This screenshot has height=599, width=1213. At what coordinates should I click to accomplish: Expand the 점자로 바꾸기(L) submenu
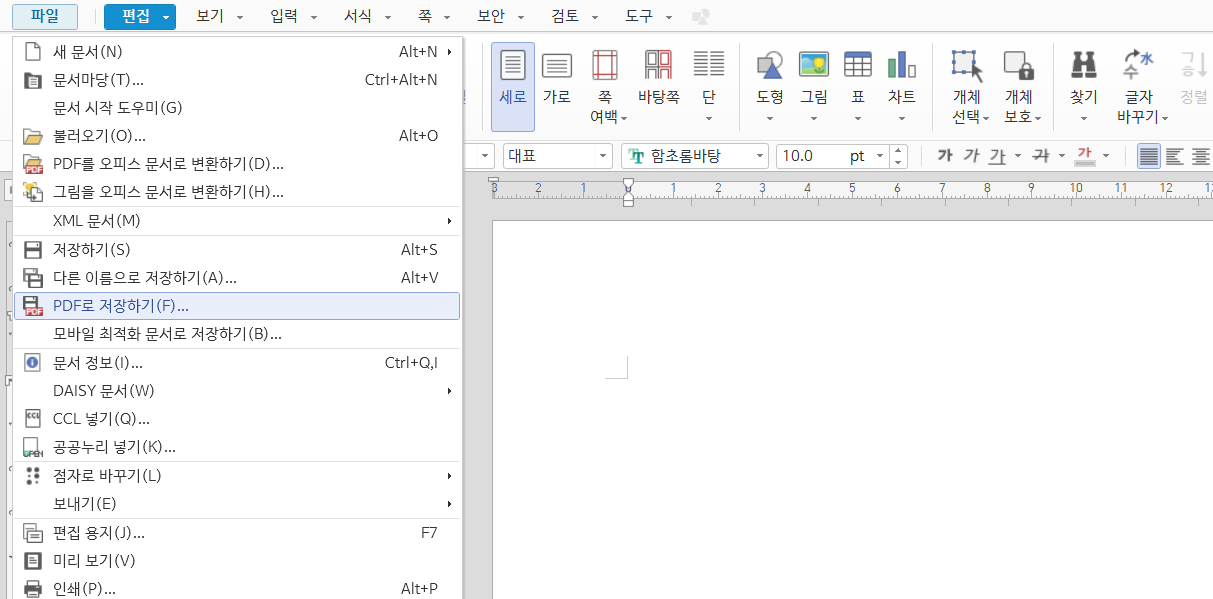[237, 476]
